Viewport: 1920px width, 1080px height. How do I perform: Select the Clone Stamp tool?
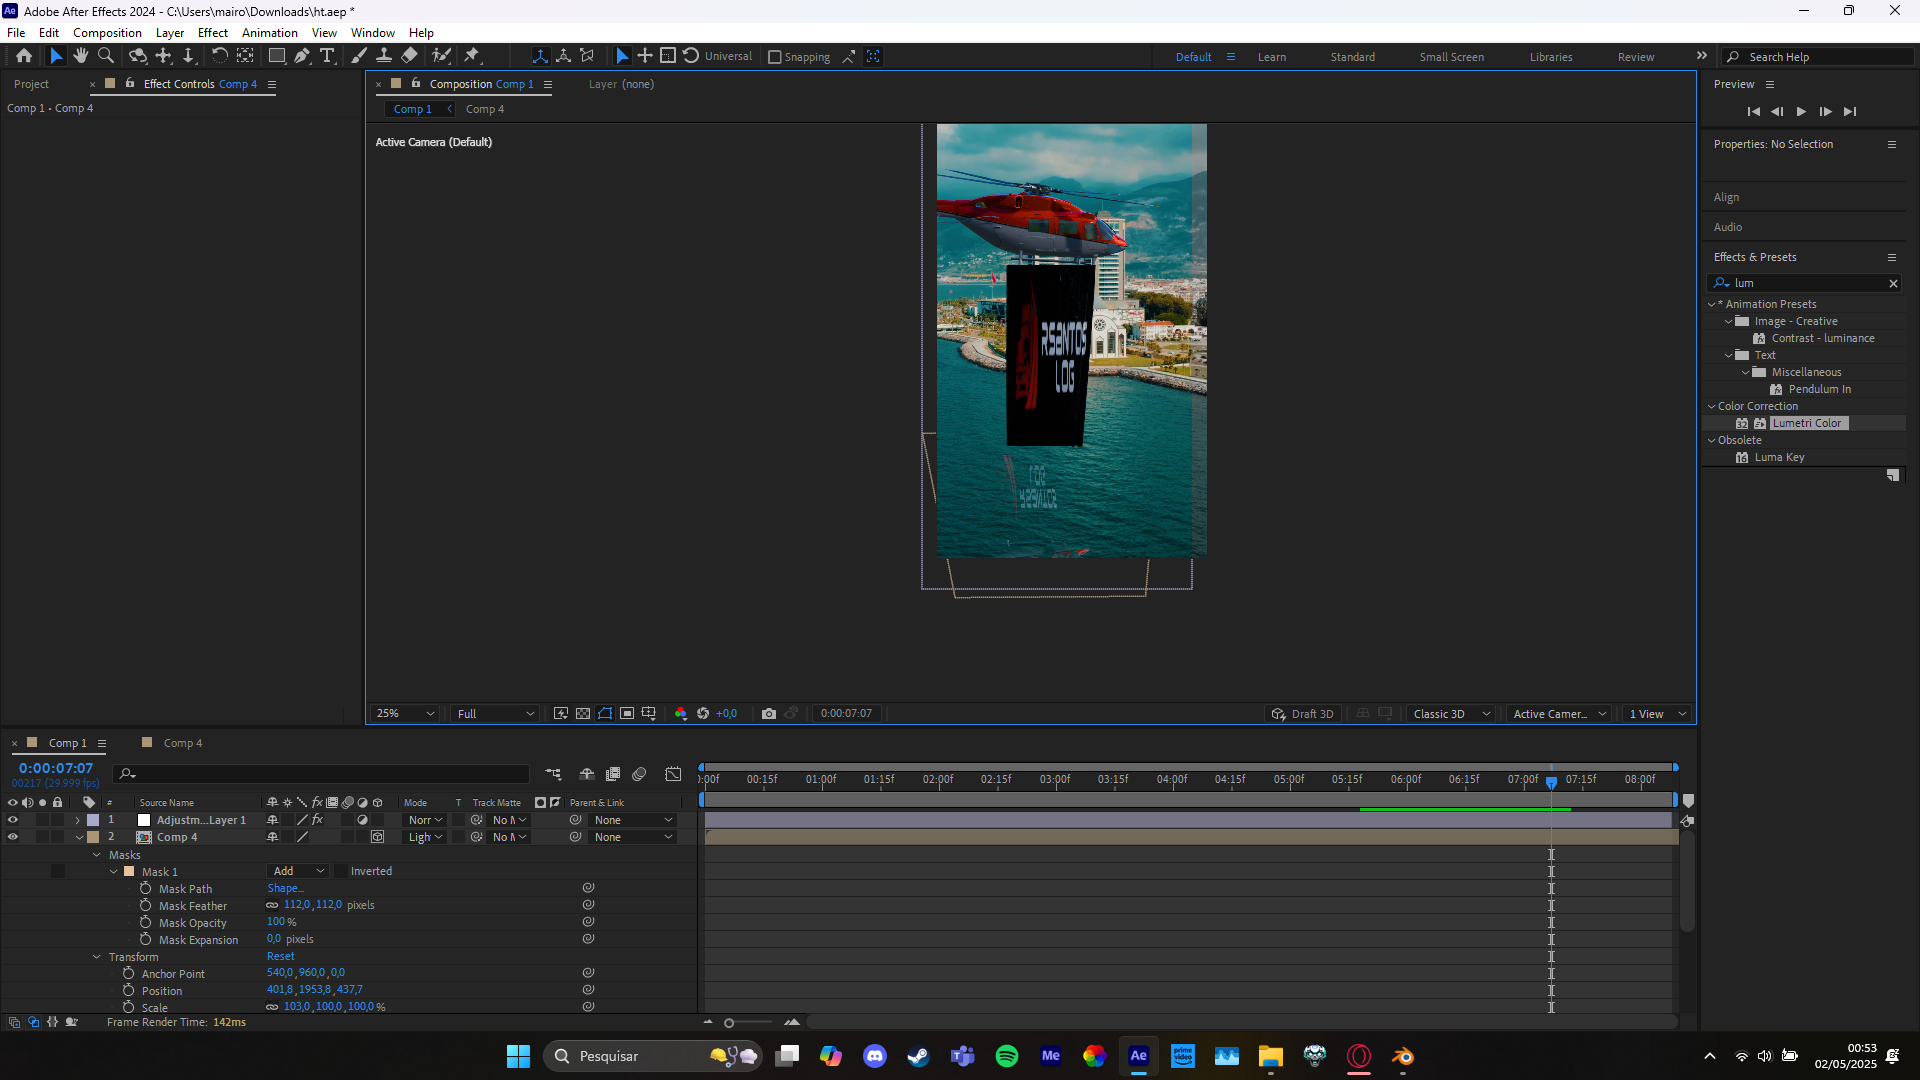coord(384,56)
